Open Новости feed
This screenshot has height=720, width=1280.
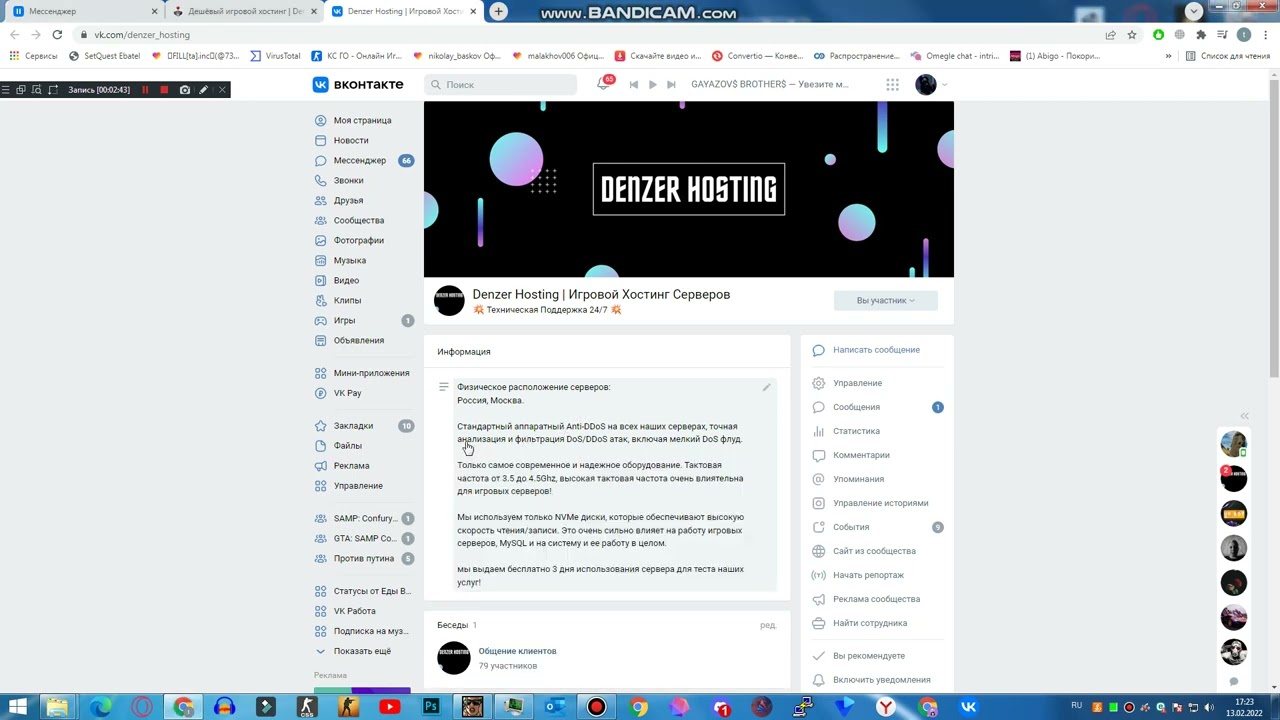tap(350, 140)
